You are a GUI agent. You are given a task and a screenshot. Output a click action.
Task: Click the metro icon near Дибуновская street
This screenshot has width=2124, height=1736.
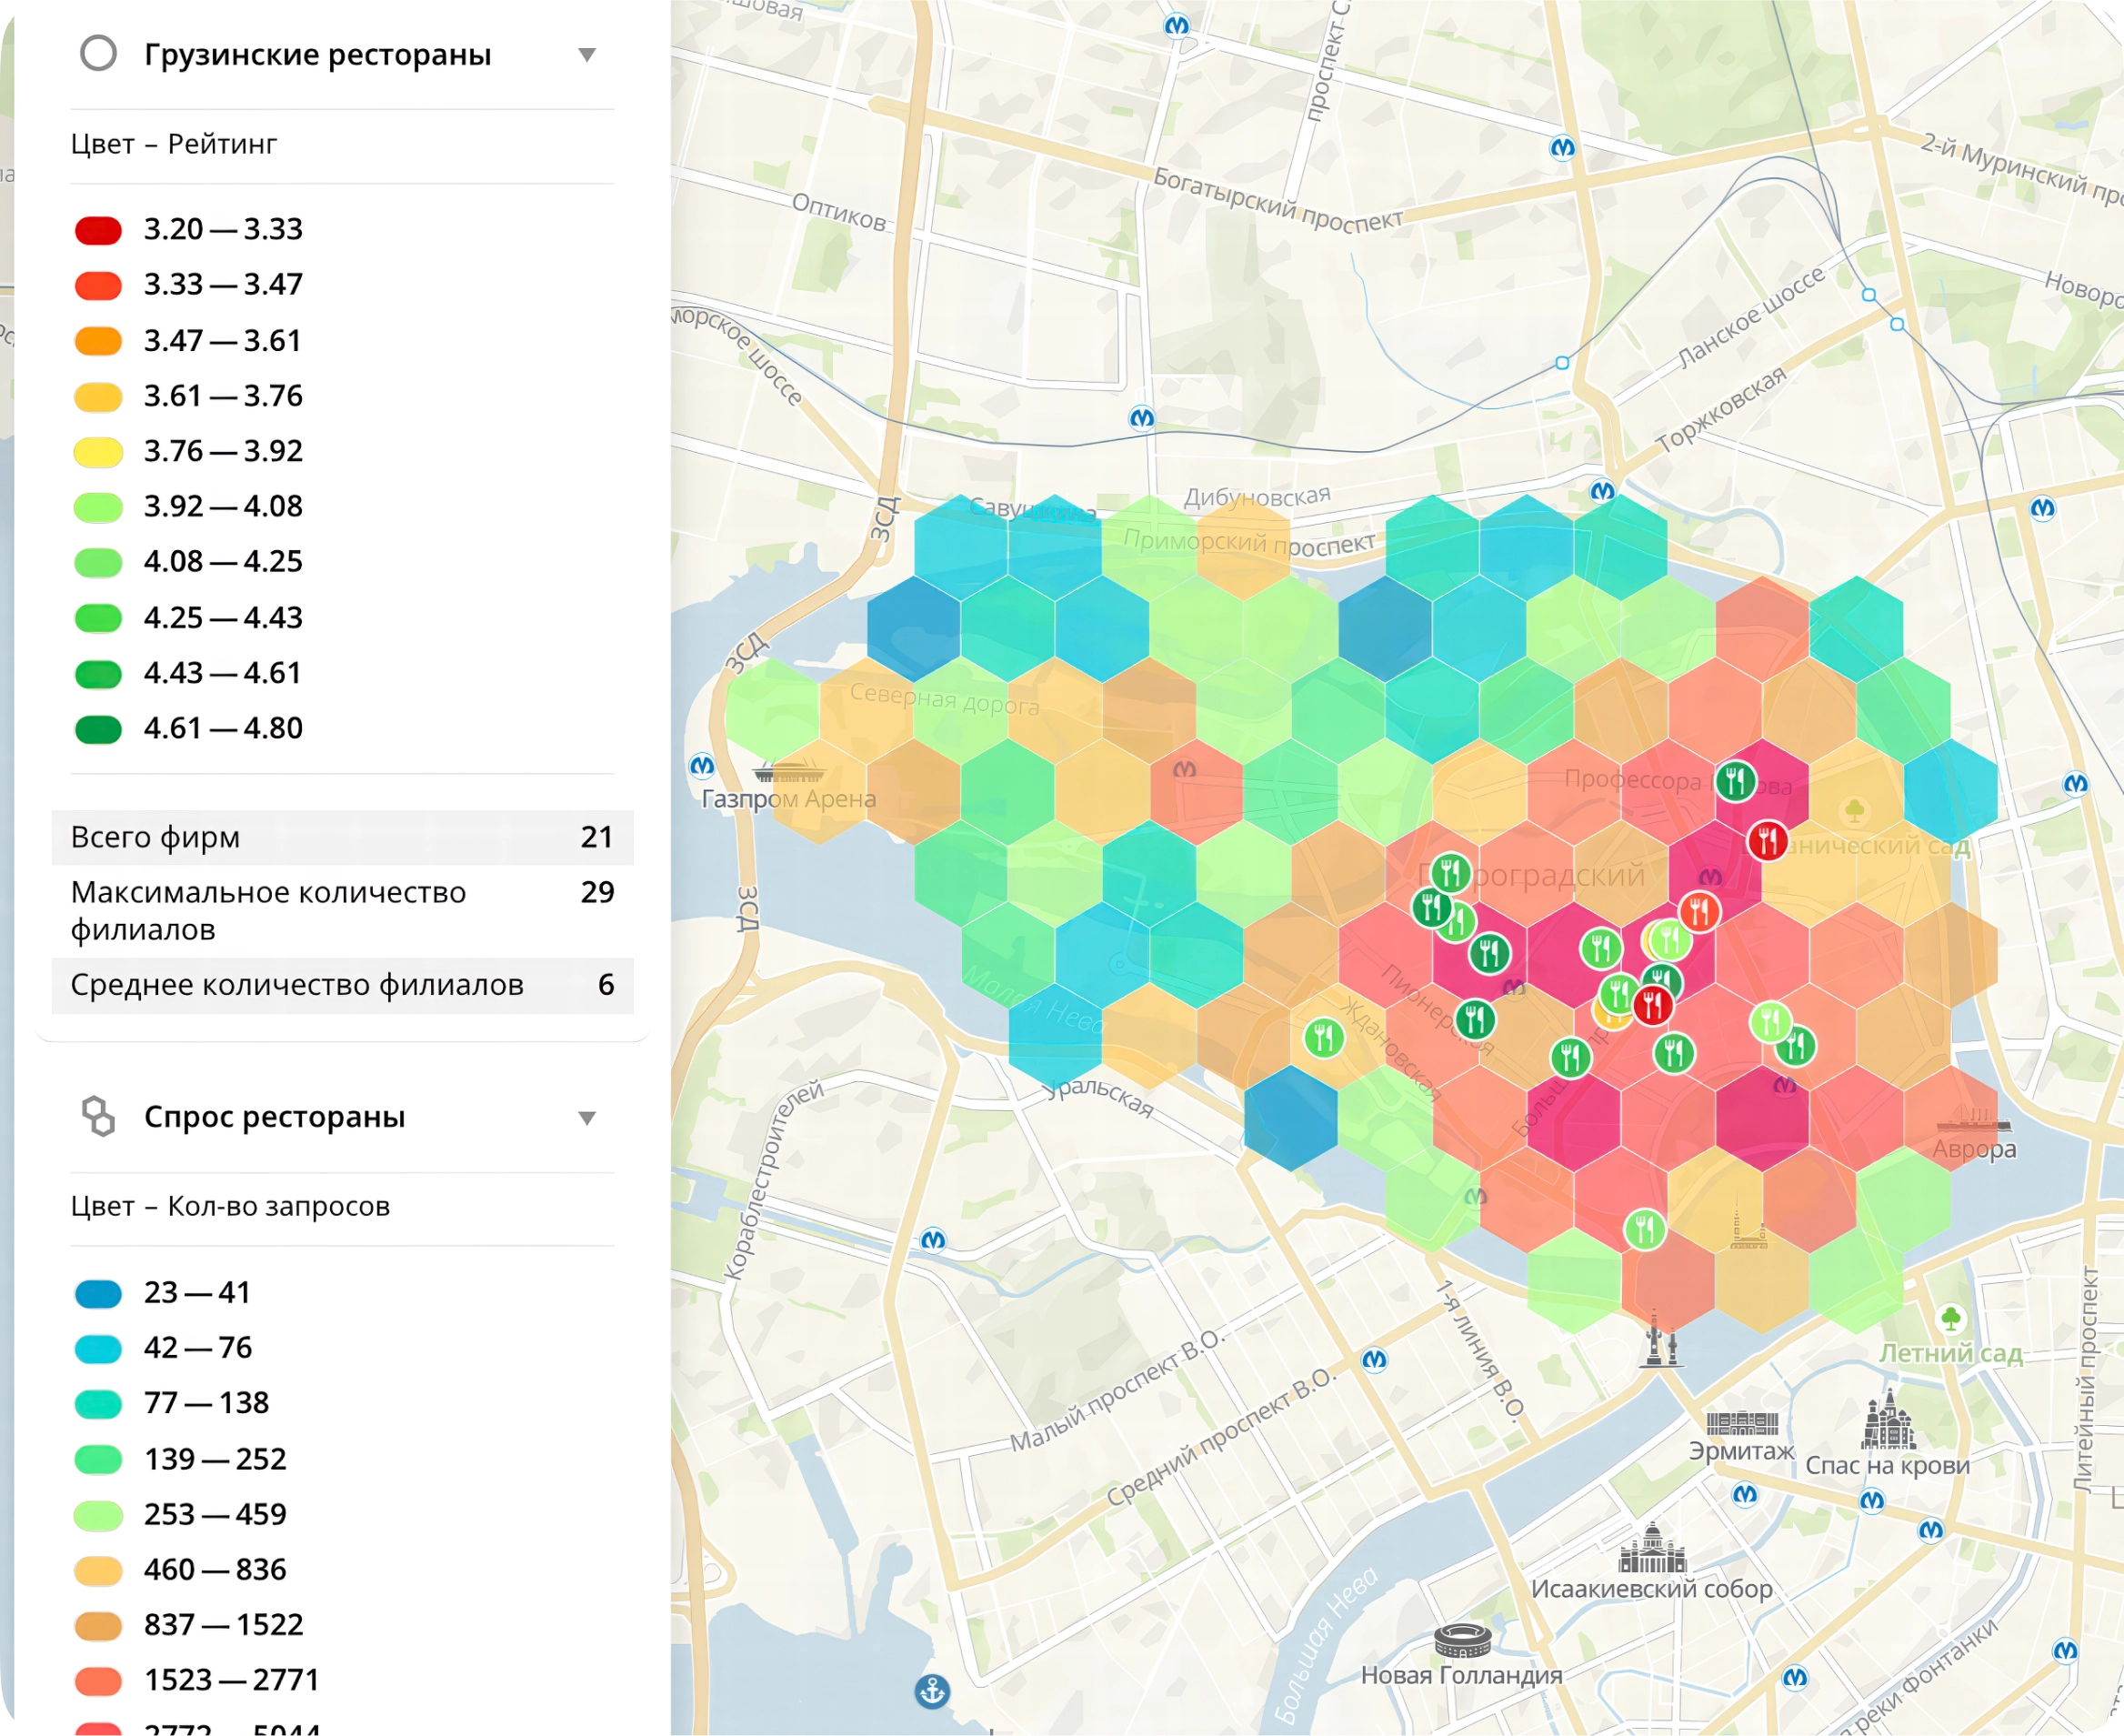(x=1142, y=417)
